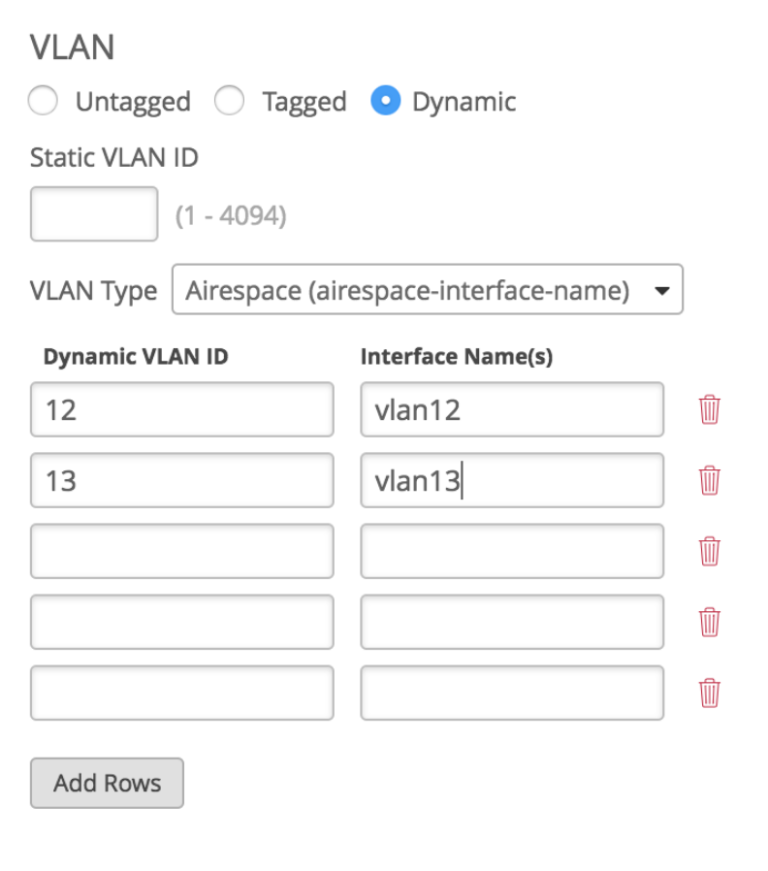
Task: Click the Interface Name field containing vlan12
Action: pos(511,410)
